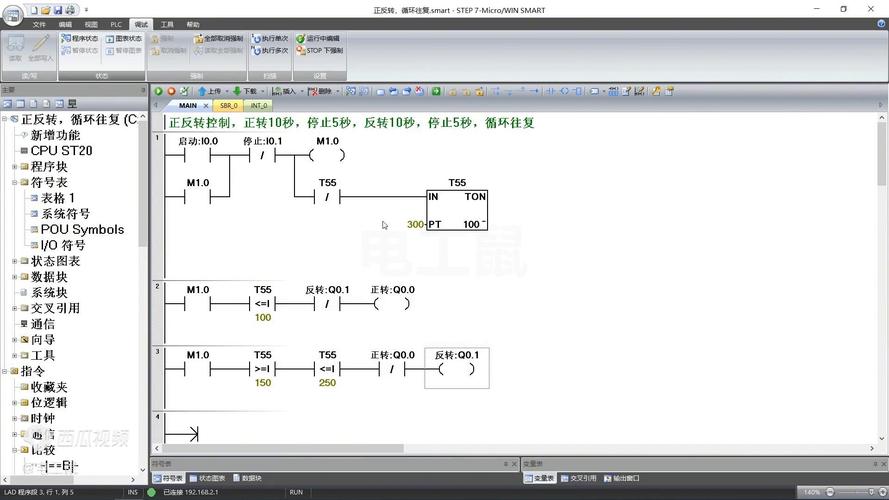Switch to the SBR_0 editor tab
889x500 pixels.
coord(228,105)
